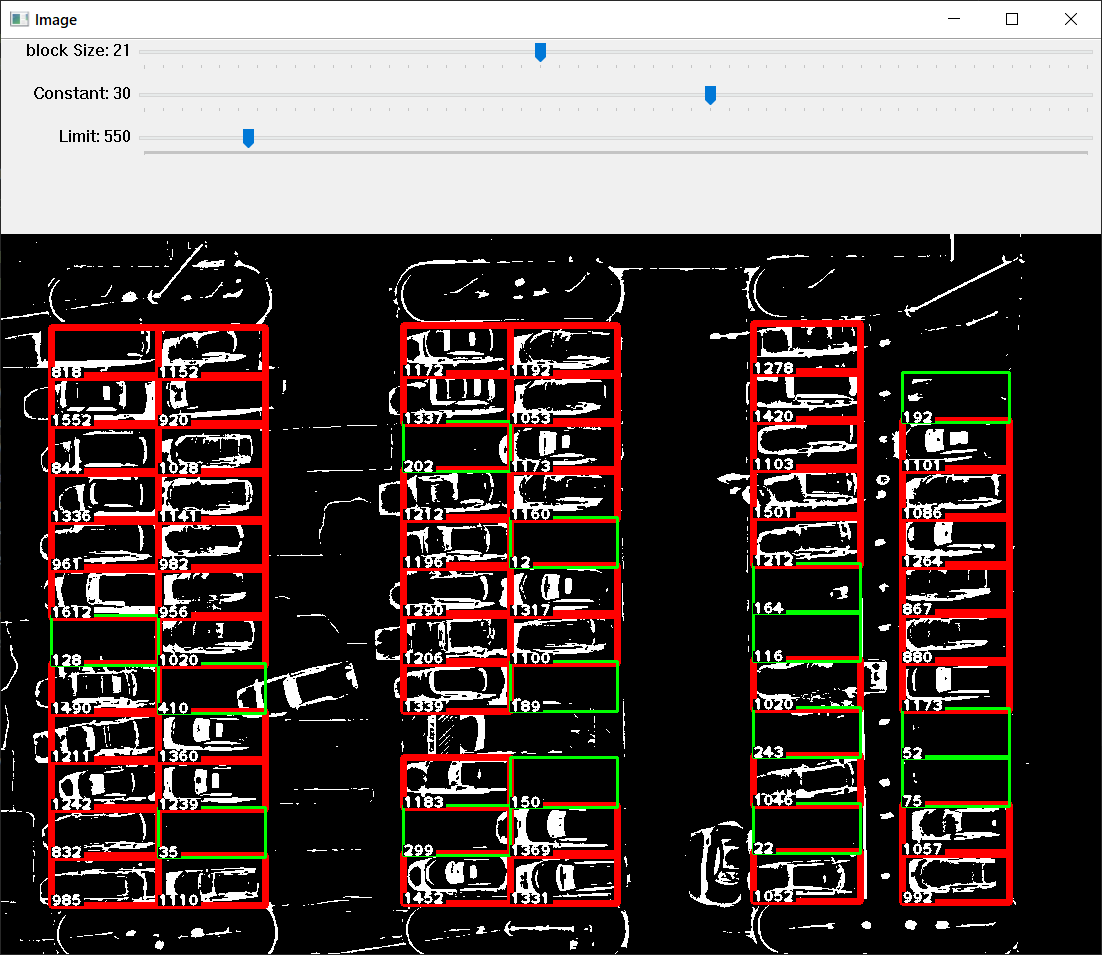Select the green parking slot labeled 116
This screenshot has width=1102, height=955.
(807, 637)
